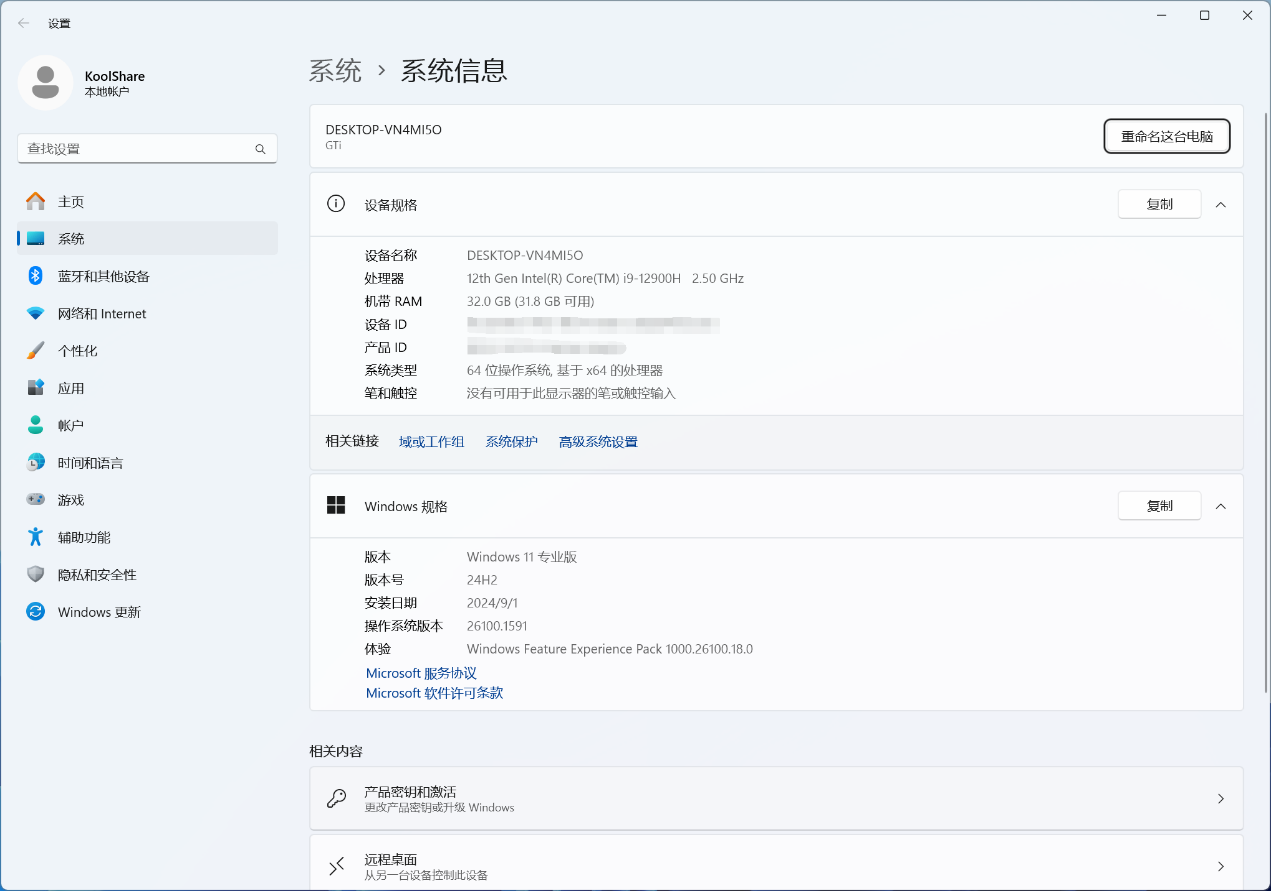Open the 高级系统设置 link
The width and height of the screenshot is (1271, 891).
click(598, 442)
